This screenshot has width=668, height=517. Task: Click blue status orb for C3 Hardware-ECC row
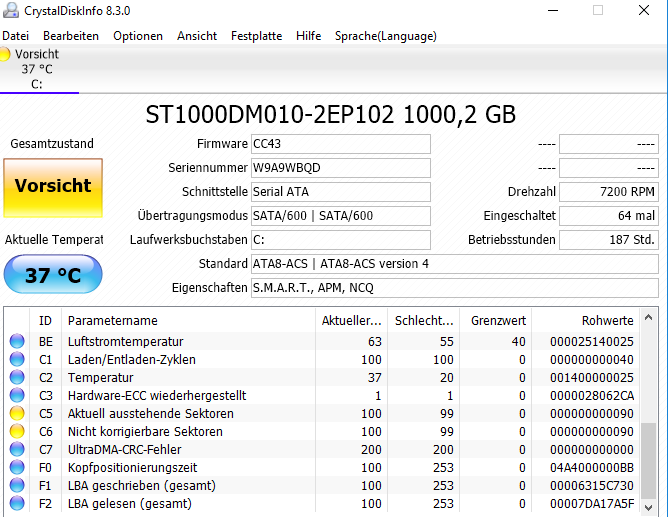[17, 395]
